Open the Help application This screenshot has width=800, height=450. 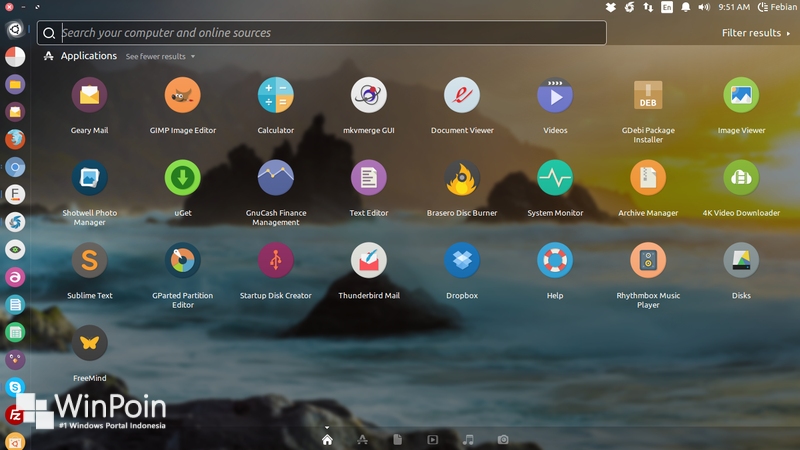click(555, 261)
